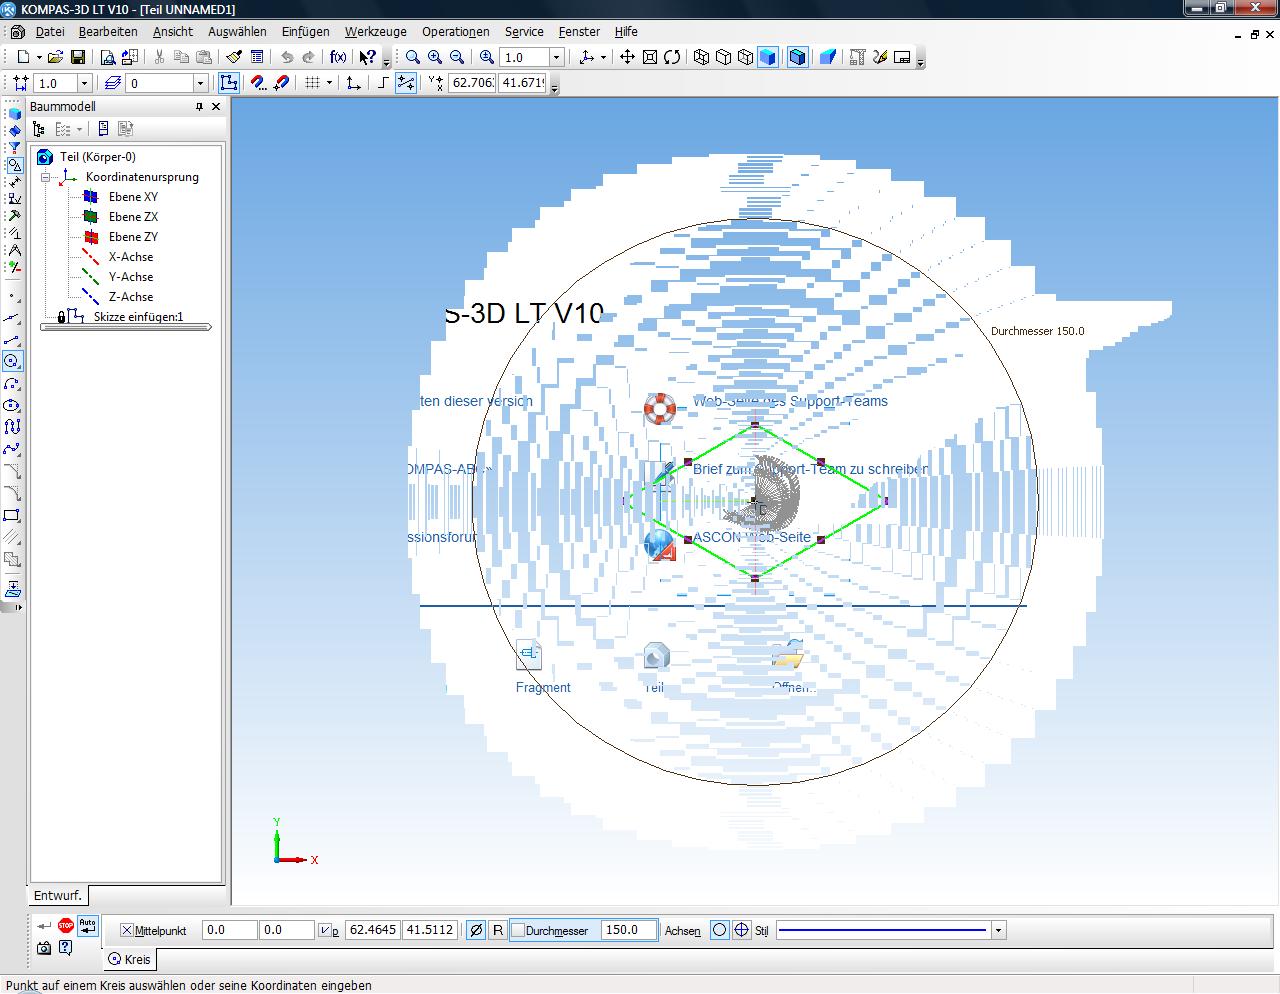1280x994 pixels.
Task: Toggle shaded with edges display
Action: 797,57
